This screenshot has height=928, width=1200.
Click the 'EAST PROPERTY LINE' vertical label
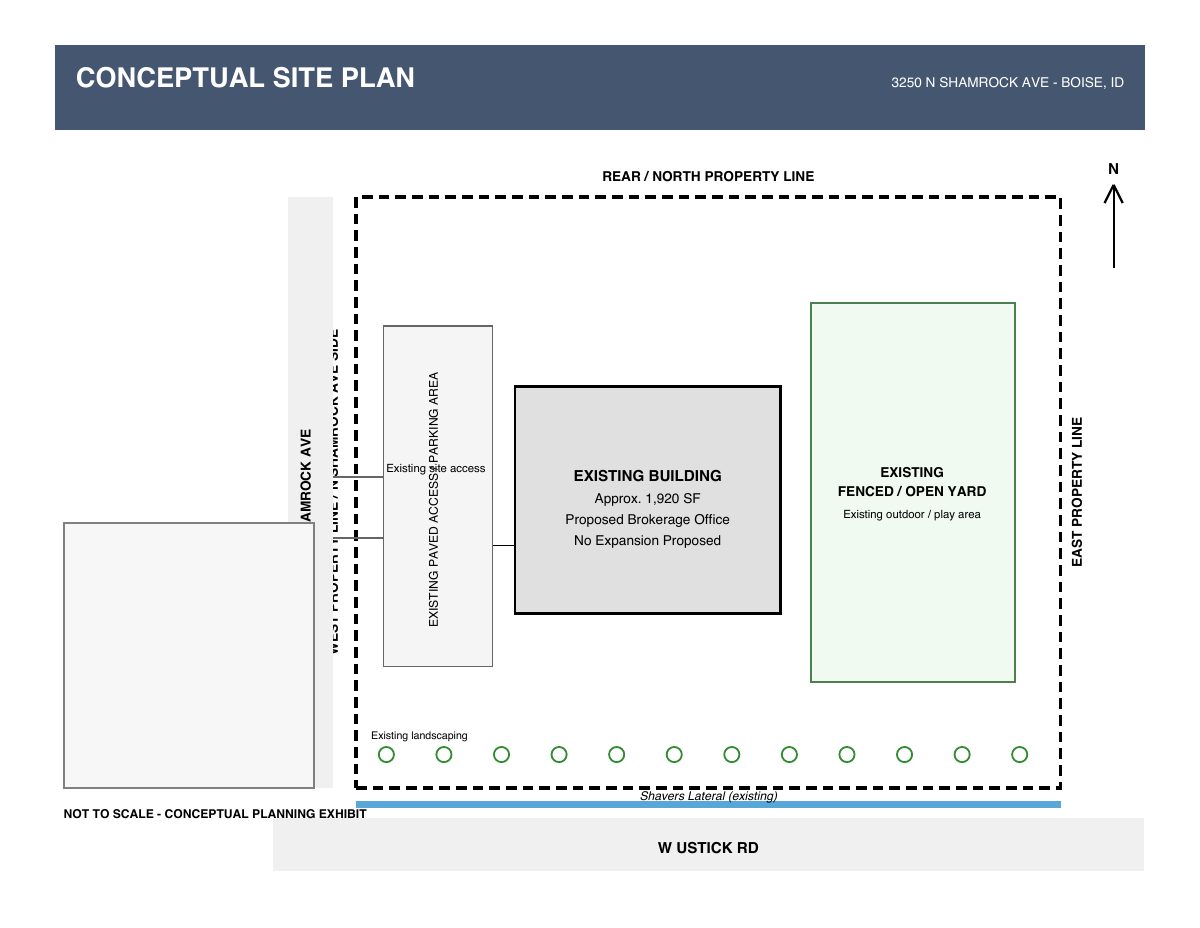pyautogui.click(x=1077, y=492)
